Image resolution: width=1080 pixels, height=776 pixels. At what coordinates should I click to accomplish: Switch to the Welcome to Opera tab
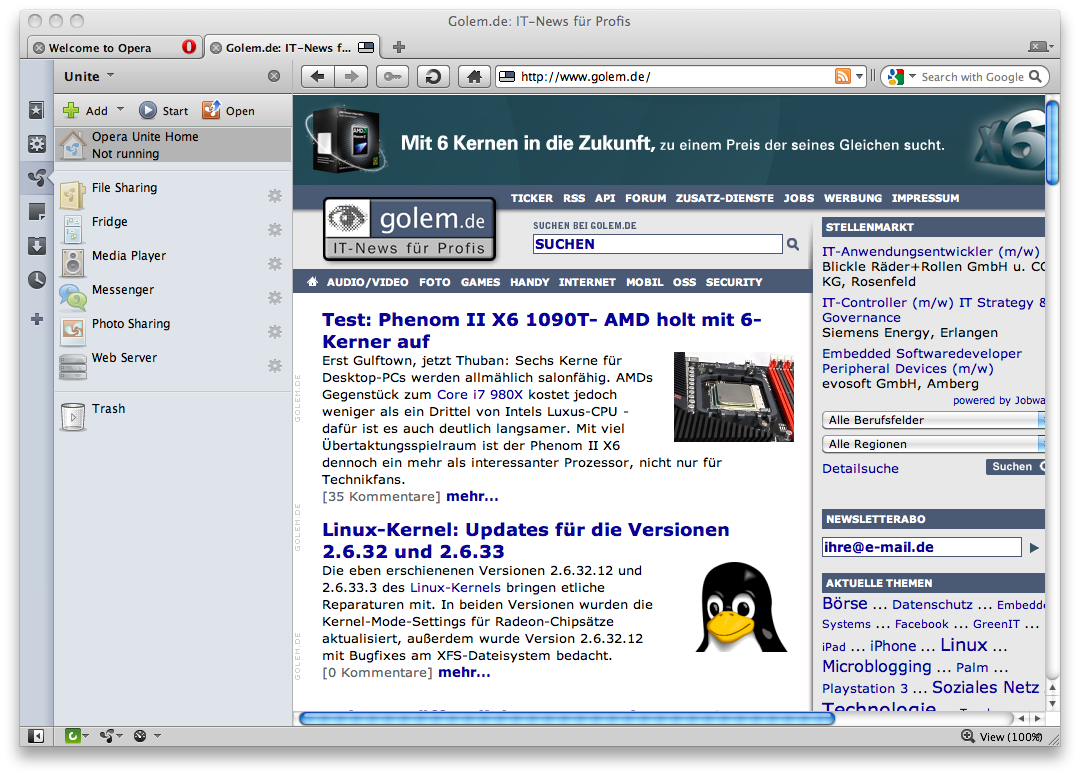[101, 47]
